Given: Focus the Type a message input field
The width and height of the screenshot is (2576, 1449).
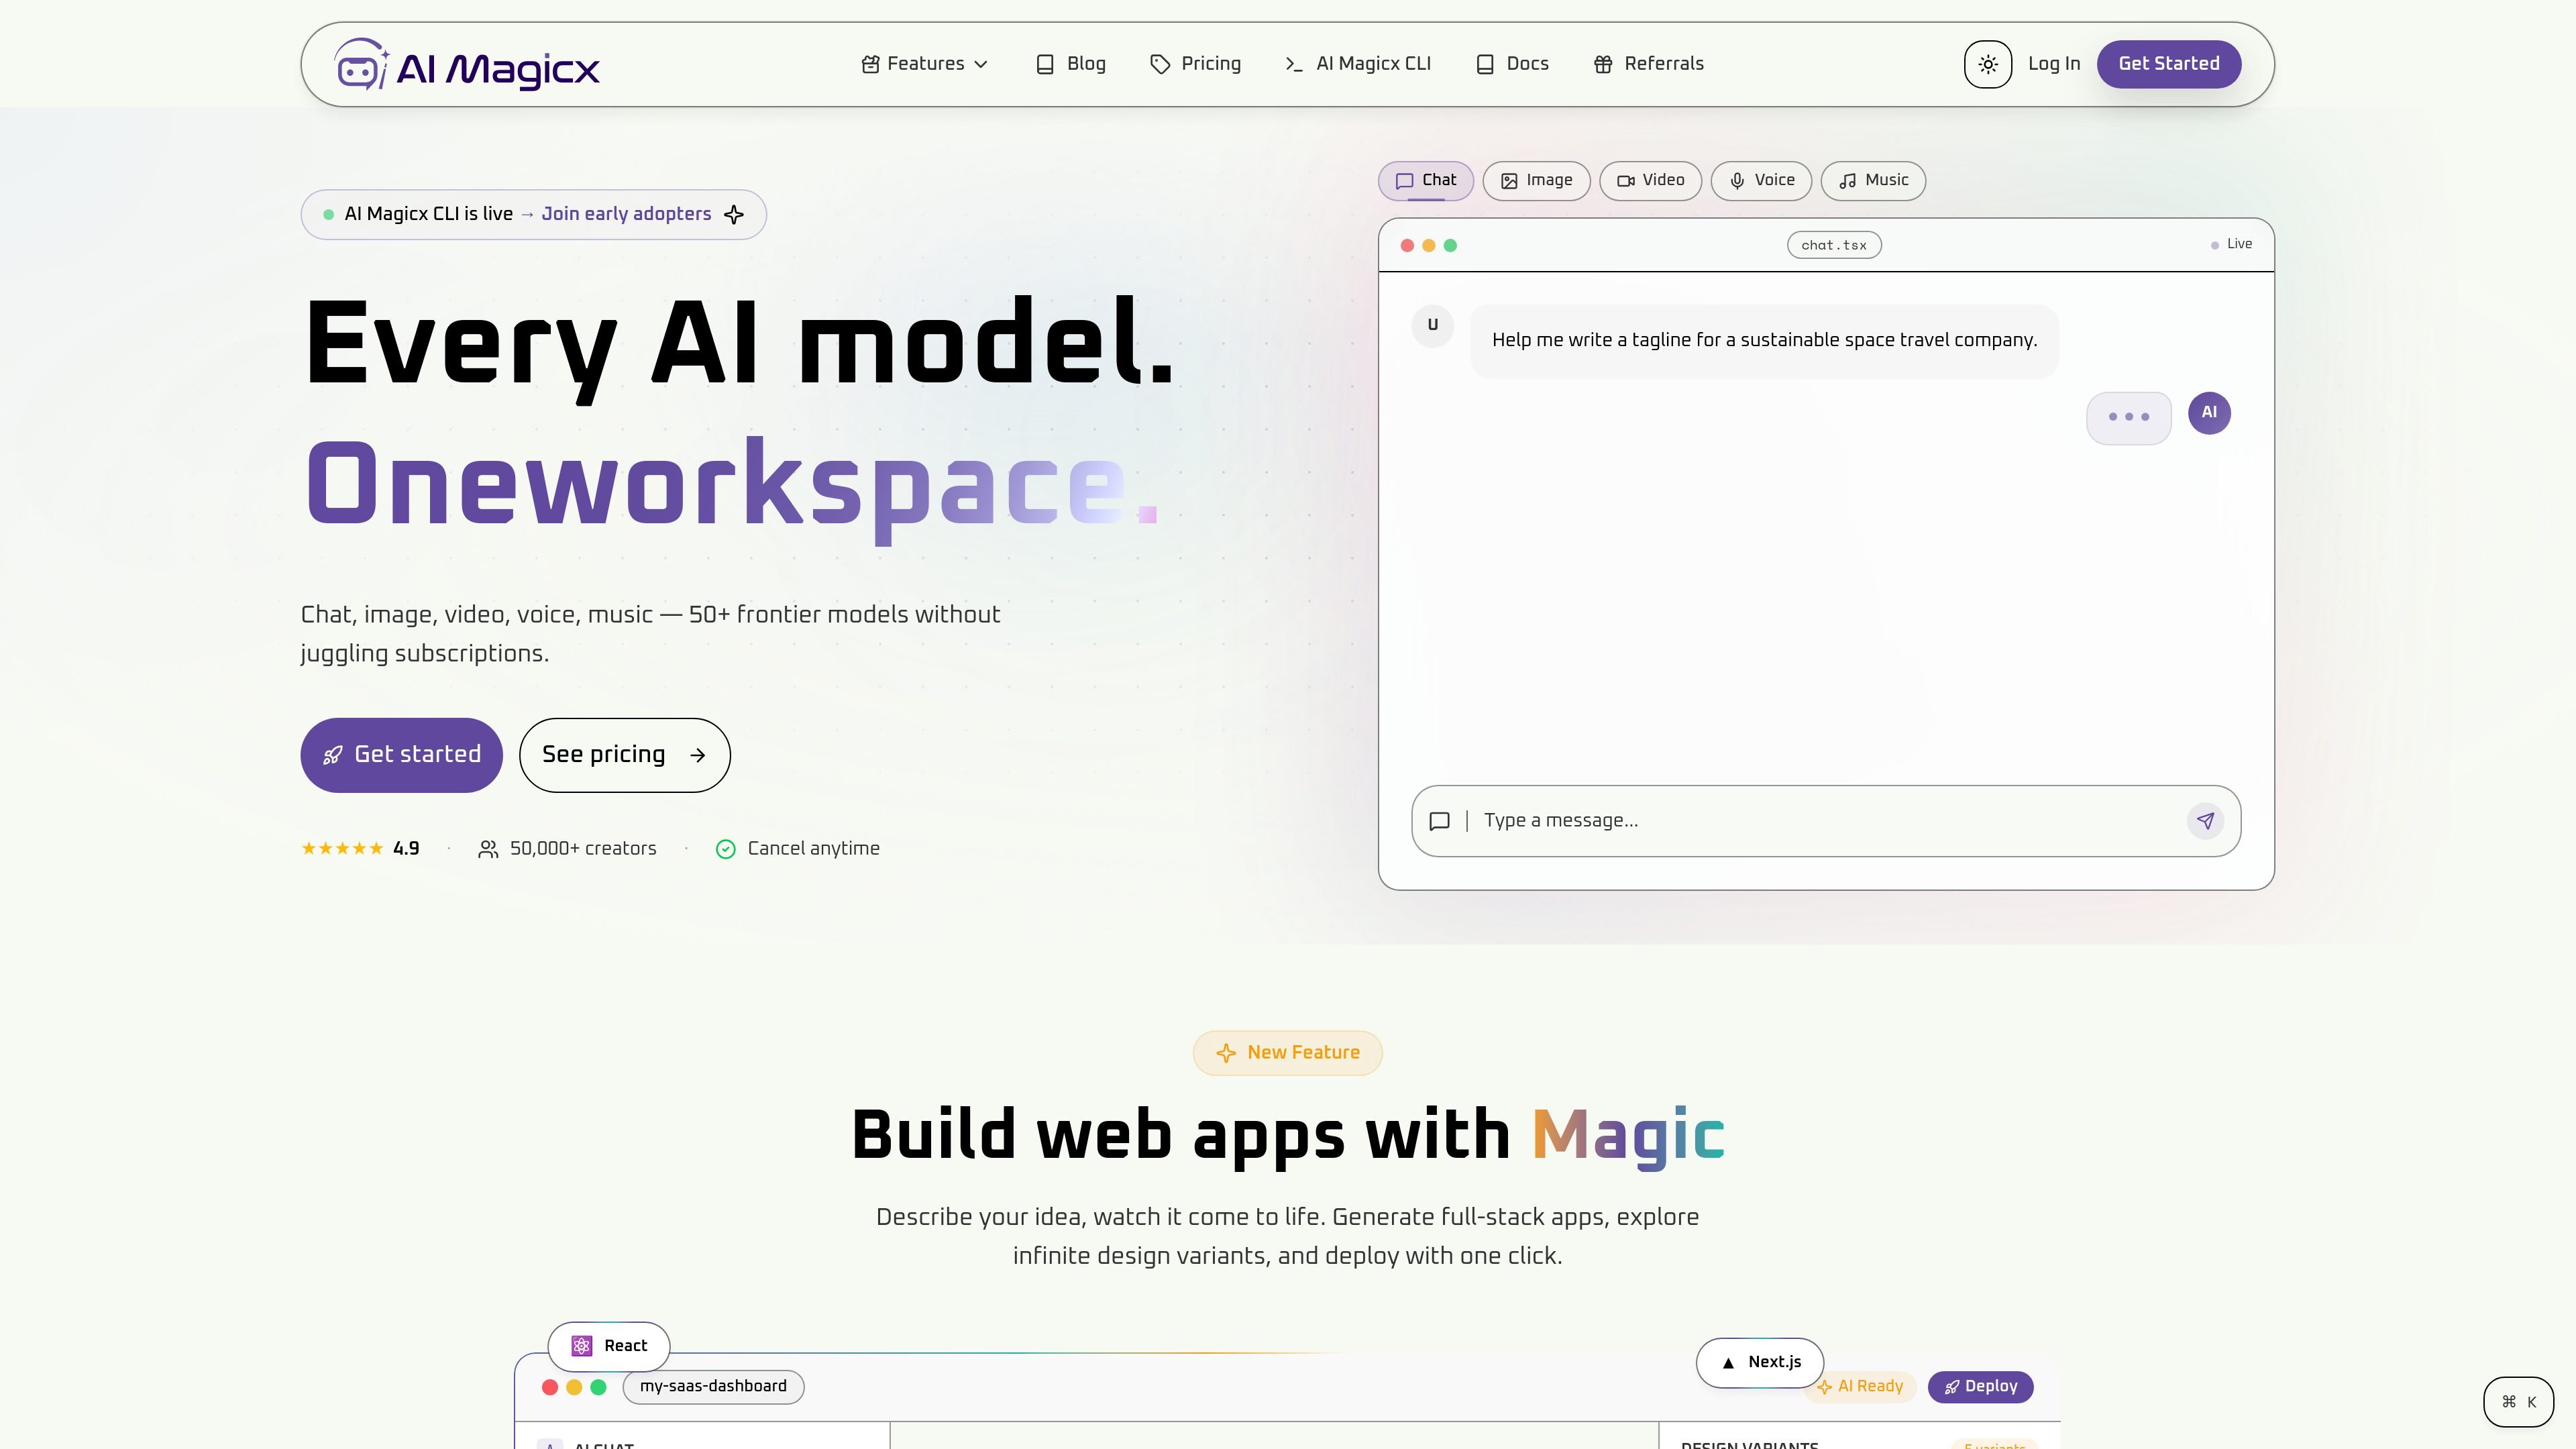Looking at the screenshot, I should 1826,821.
